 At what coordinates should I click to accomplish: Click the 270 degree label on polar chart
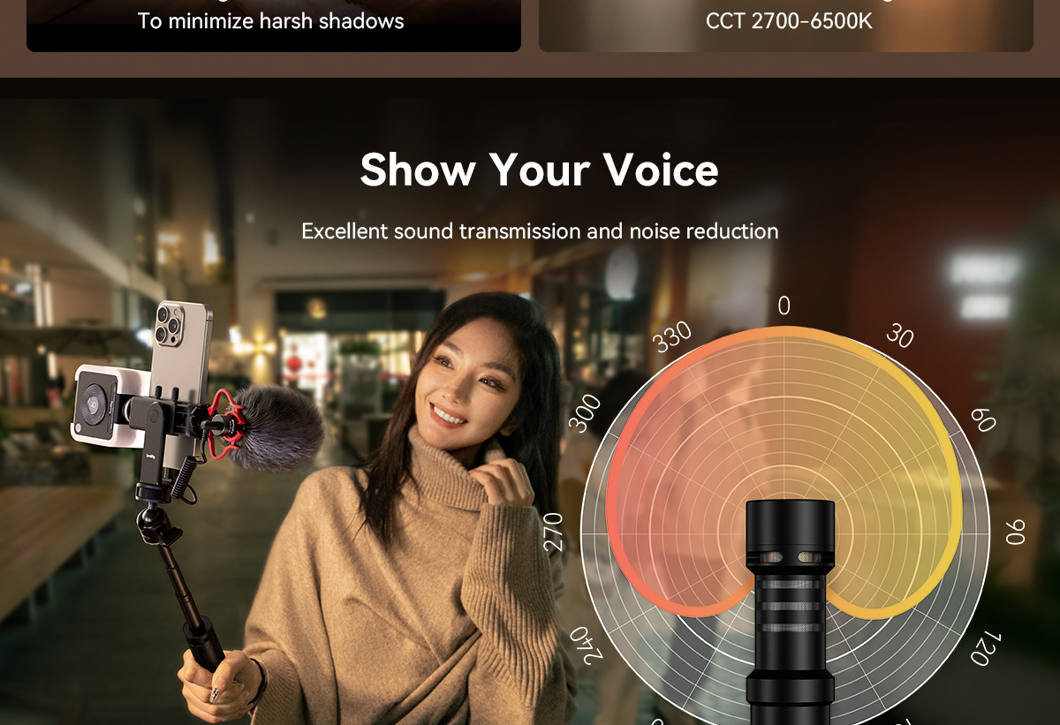tap(553, 532)
